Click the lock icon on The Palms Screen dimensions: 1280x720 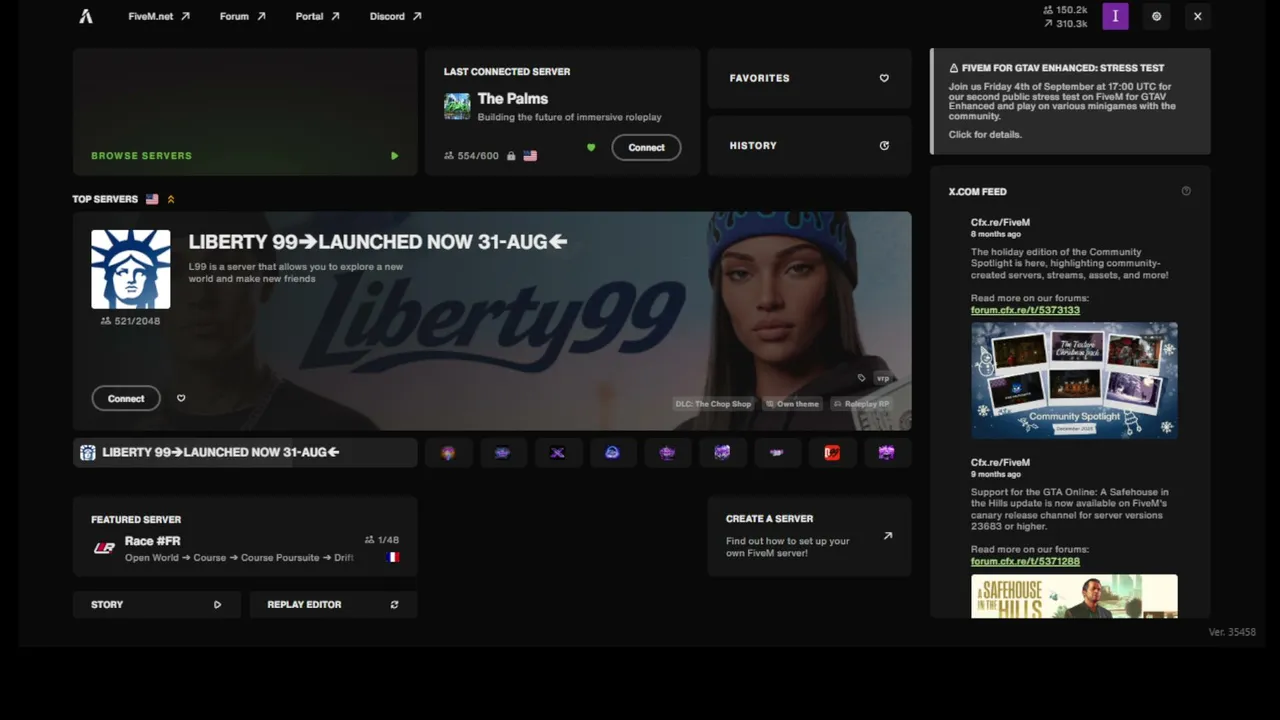click(511, 156)
